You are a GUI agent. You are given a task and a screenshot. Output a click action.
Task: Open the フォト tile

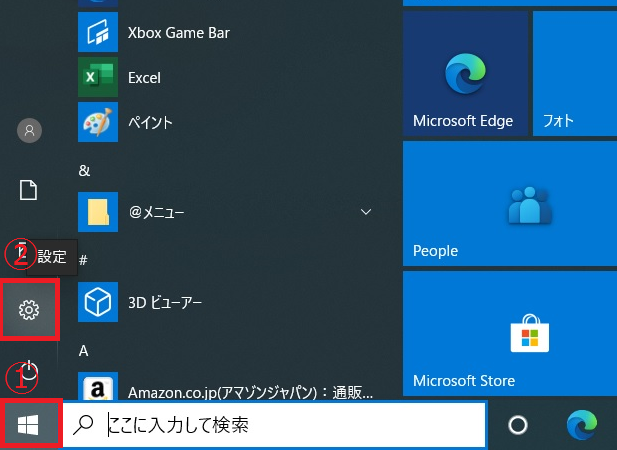click(575, 74)
